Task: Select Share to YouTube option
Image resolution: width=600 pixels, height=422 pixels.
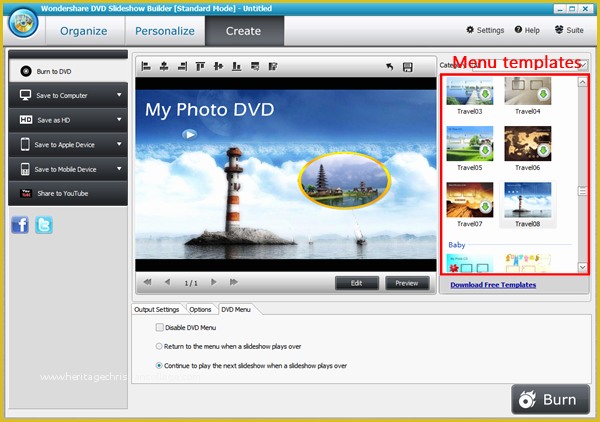Action: pyautogui.click(x=68, y=193)
